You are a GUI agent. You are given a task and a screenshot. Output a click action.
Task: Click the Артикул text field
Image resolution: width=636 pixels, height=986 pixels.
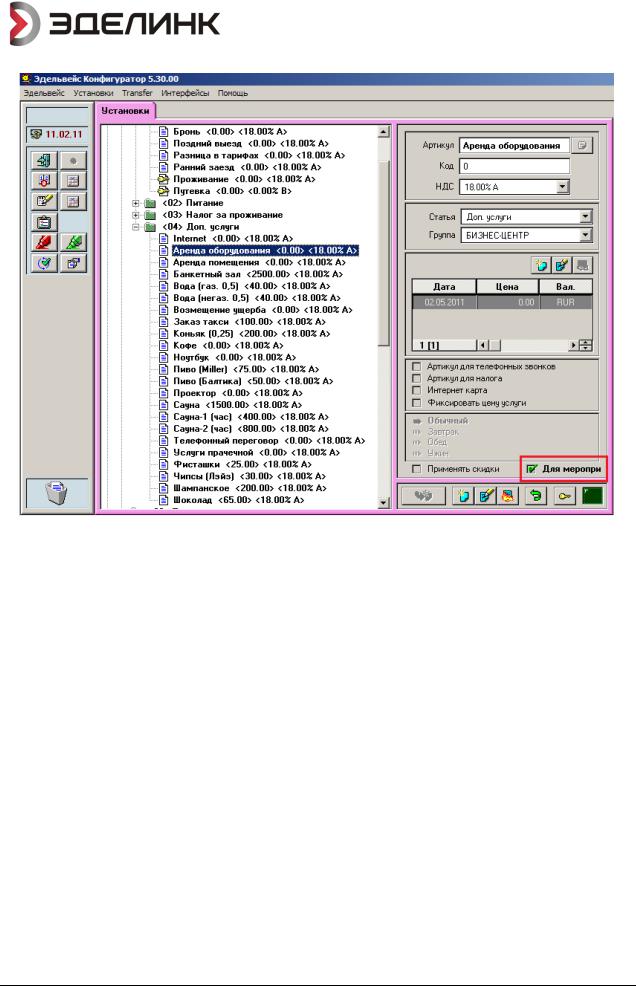click(x=514, y=145)
